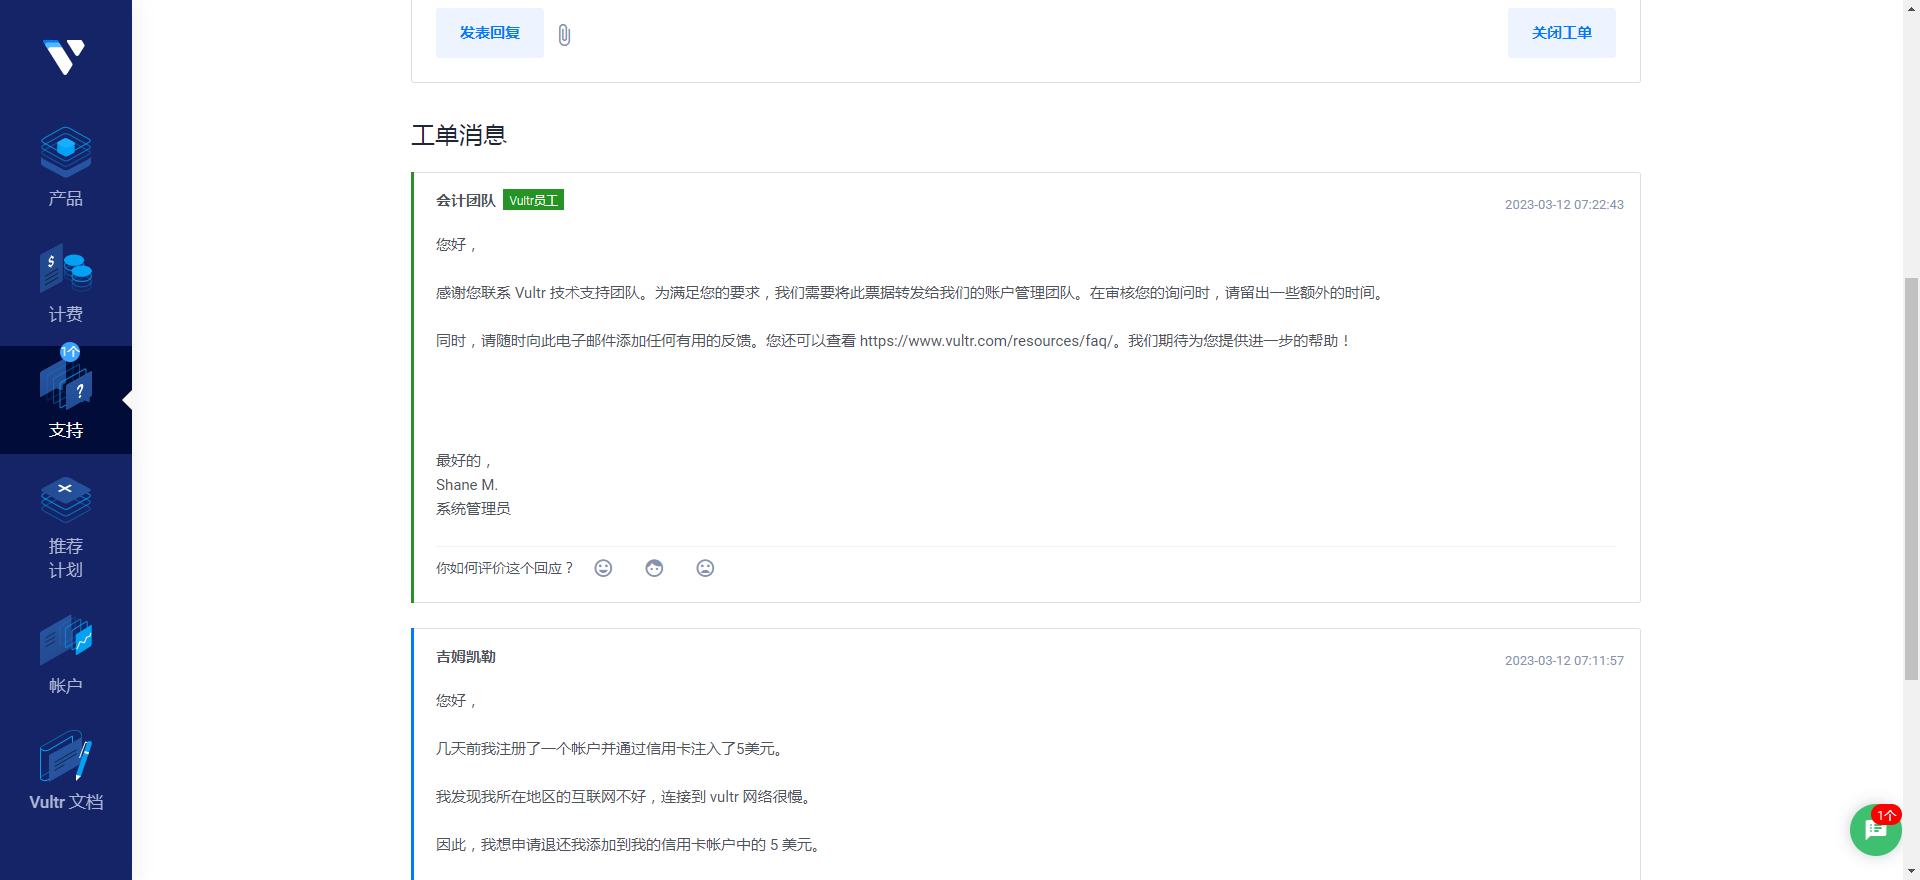Click the line about a 5 美元 credit card refund

coord(629,845)
